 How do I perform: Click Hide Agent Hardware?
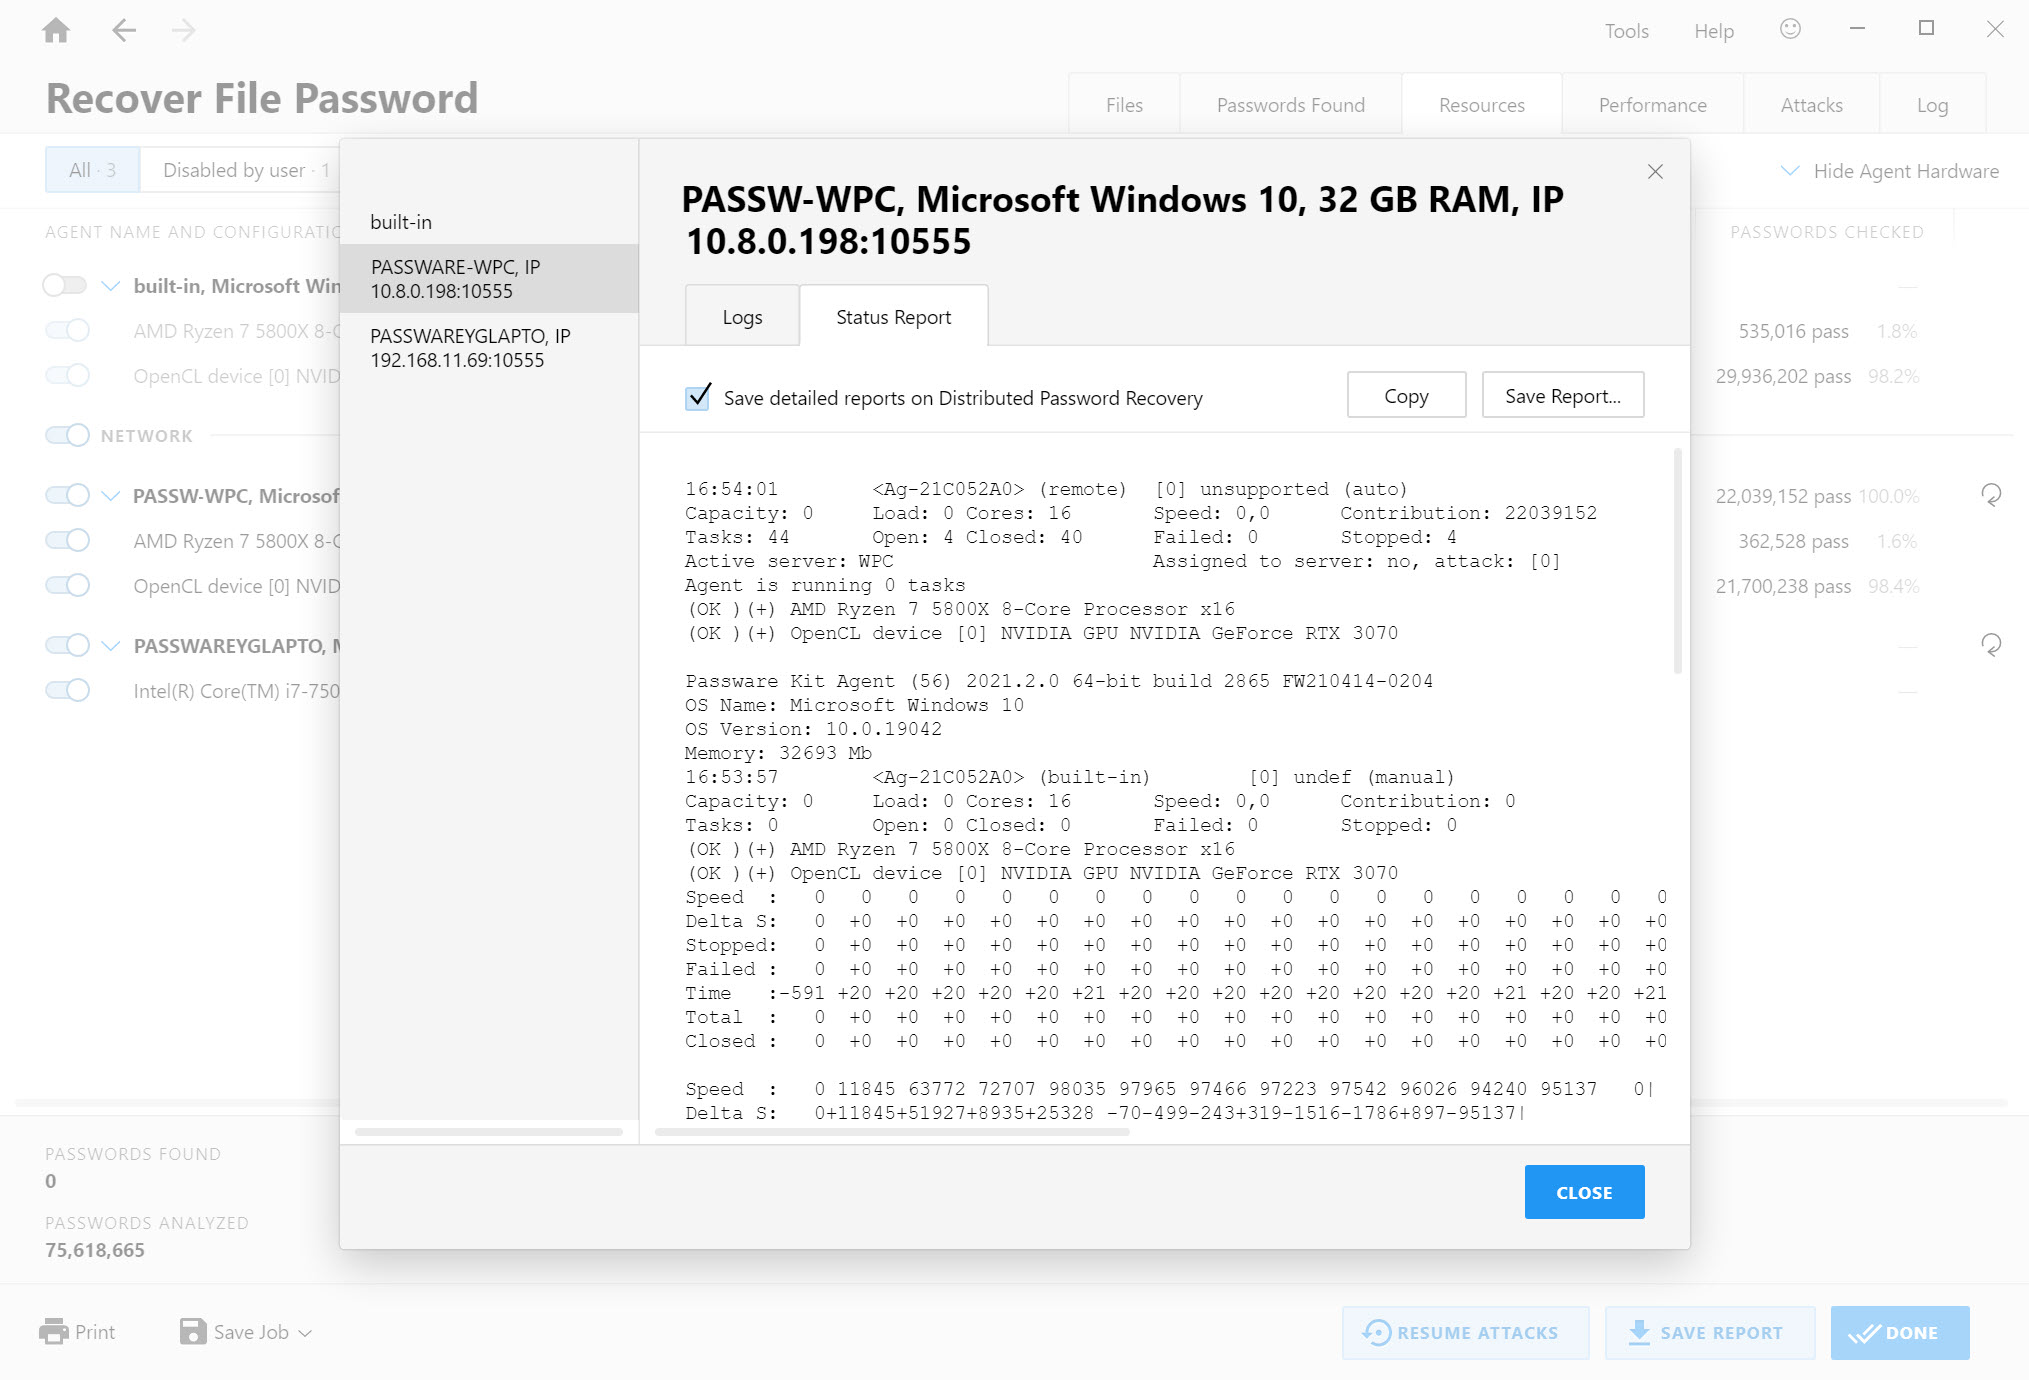(x=1908, y=171)
